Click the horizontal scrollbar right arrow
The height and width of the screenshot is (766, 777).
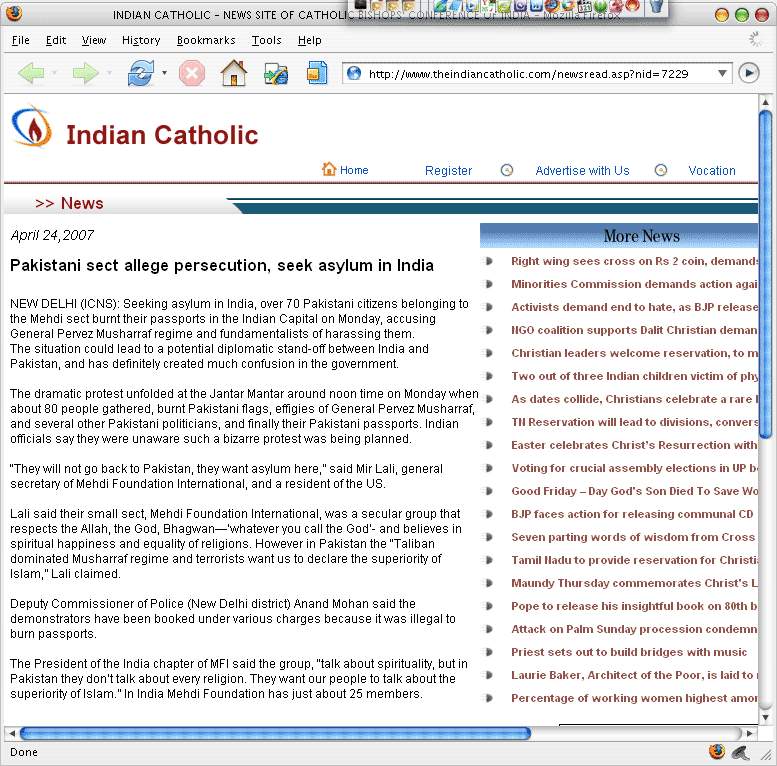point(750,733)
